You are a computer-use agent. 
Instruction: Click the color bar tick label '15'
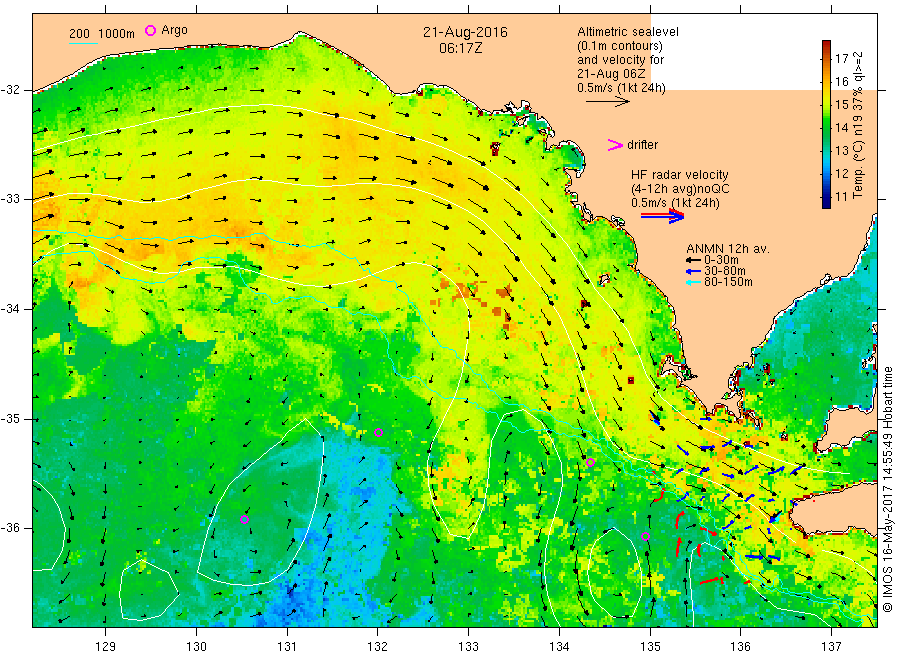[841, 104]
